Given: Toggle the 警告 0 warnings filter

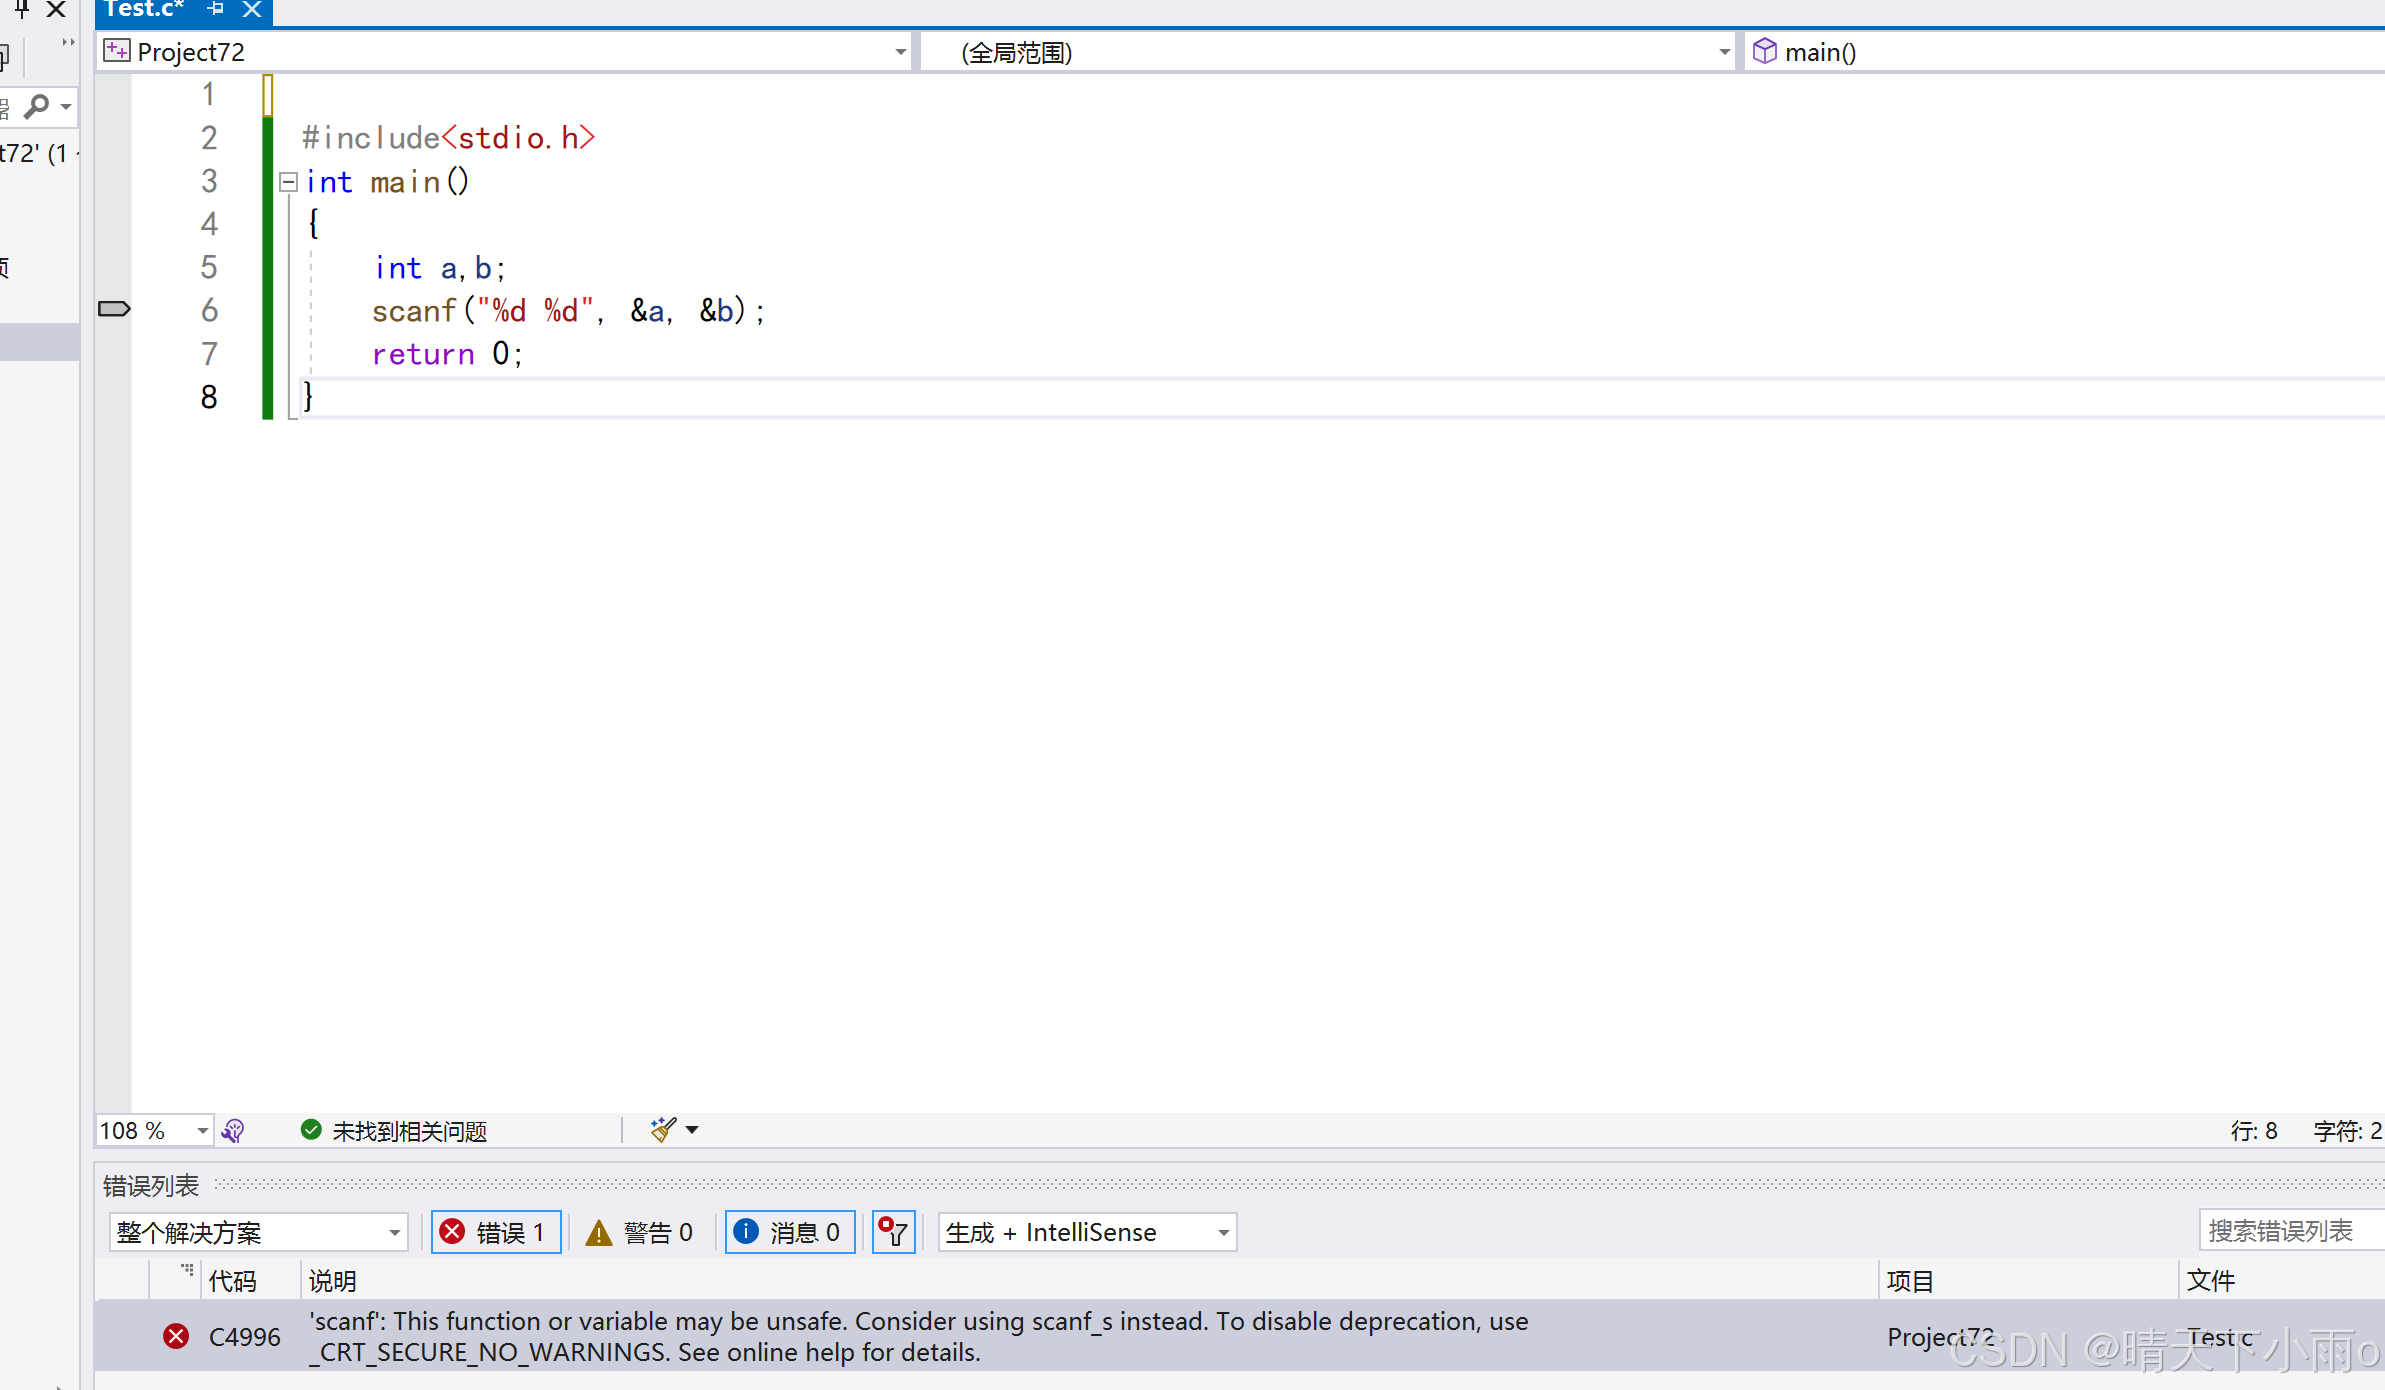Looking at the screenshot, I should coord(640,1232).
